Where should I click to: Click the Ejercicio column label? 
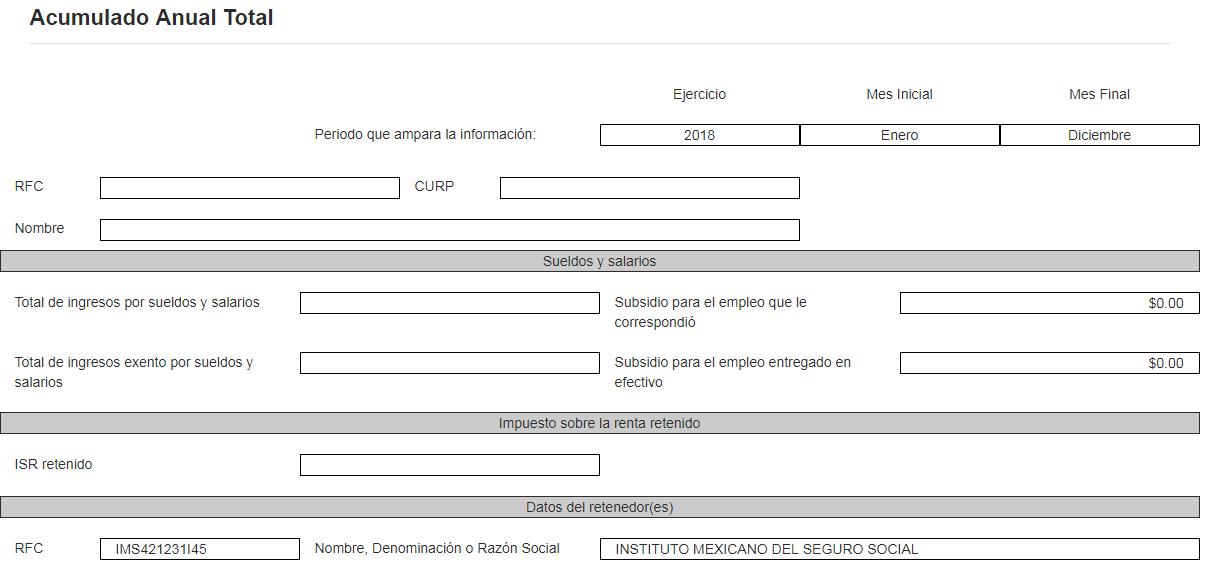click(700, 94)
